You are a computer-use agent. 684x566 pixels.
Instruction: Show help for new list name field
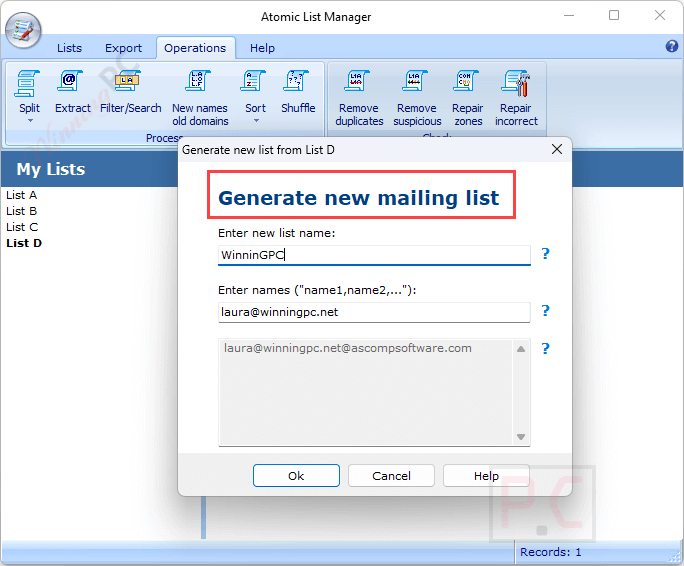[x=545, y=254]
